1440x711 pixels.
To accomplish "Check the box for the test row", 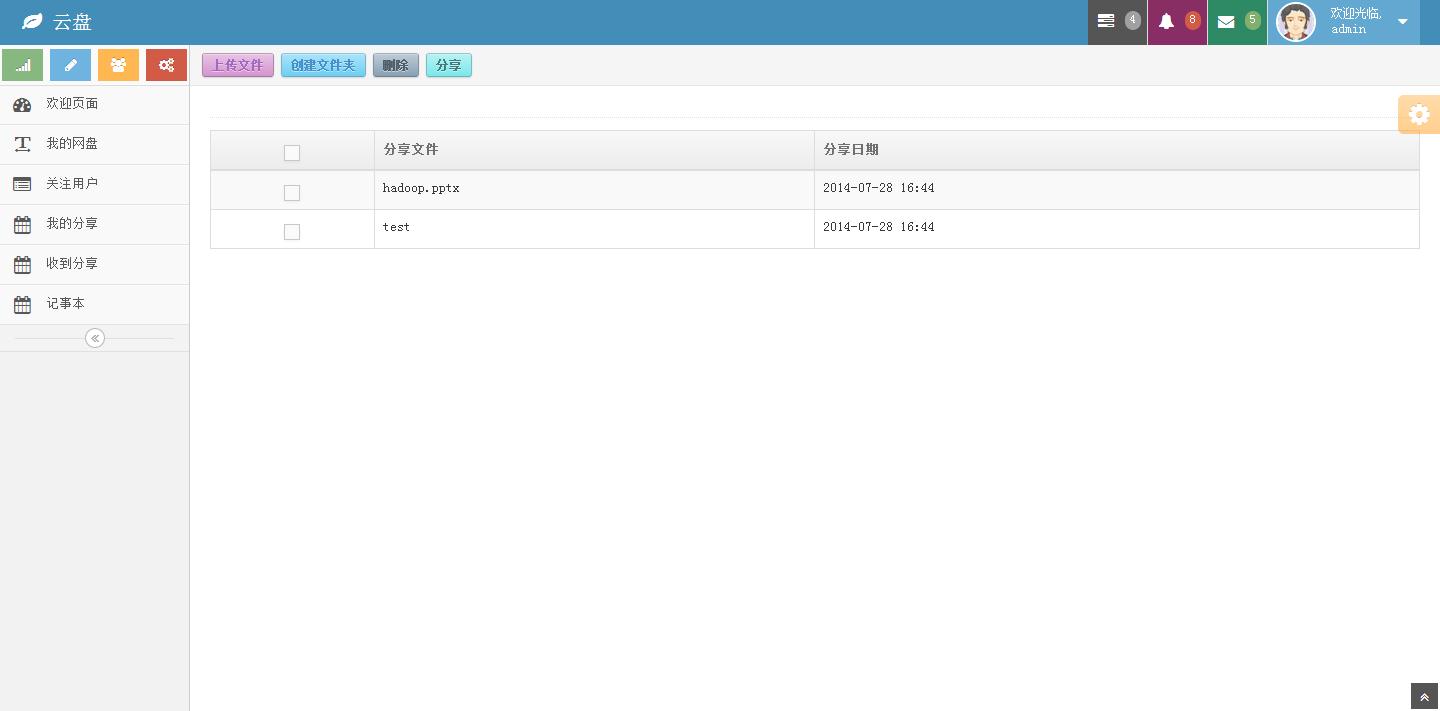I will point(292,232).
